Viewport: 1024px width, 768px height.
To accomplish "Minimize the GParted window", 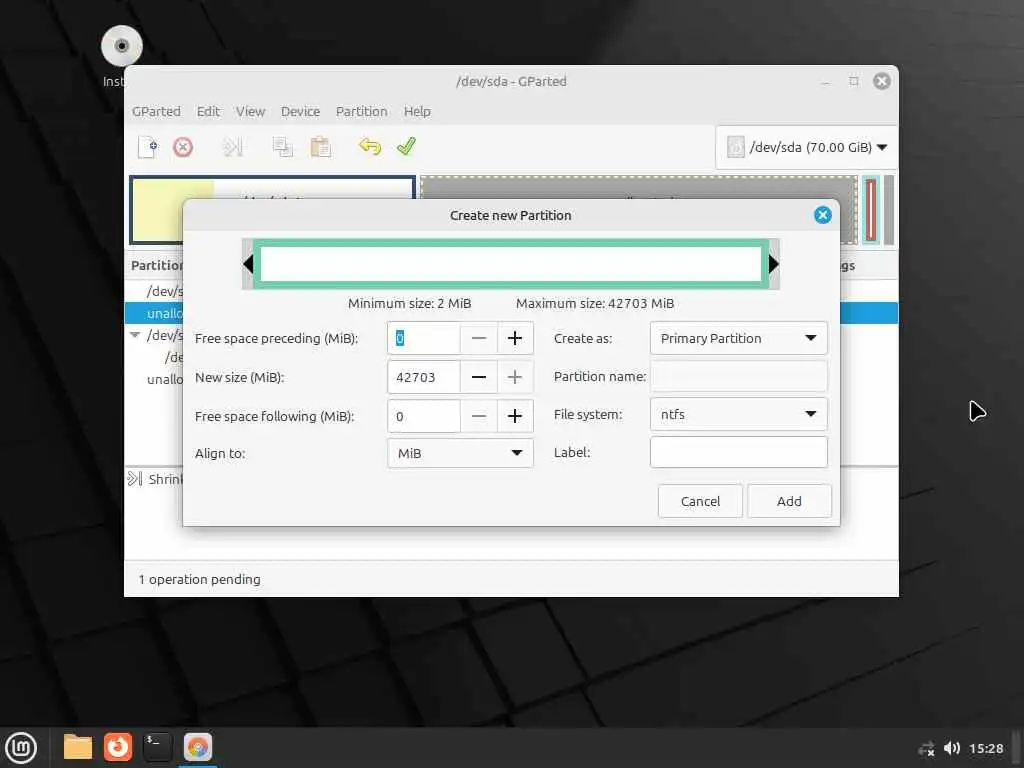I will tap(826, 81).
